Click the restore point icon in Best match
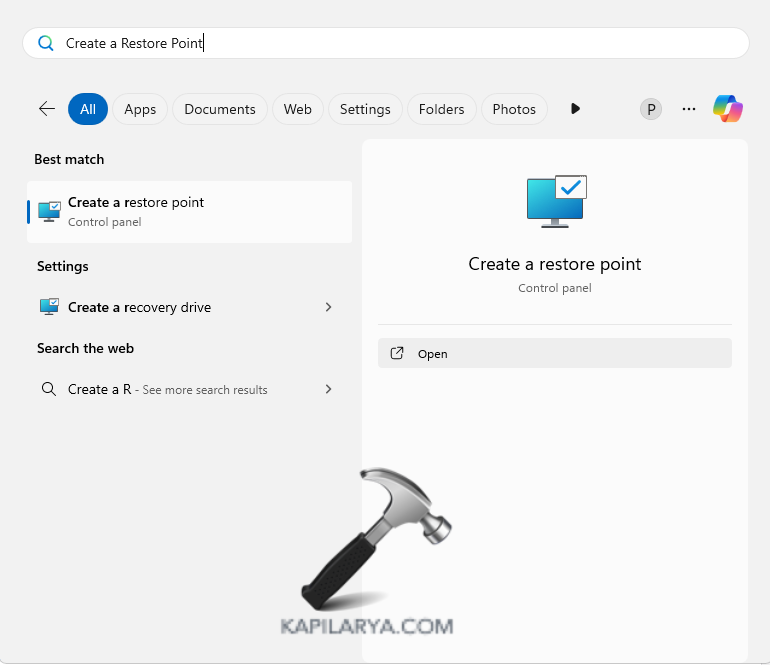Viewport: 770px width, 665px height. click(49, 211)
